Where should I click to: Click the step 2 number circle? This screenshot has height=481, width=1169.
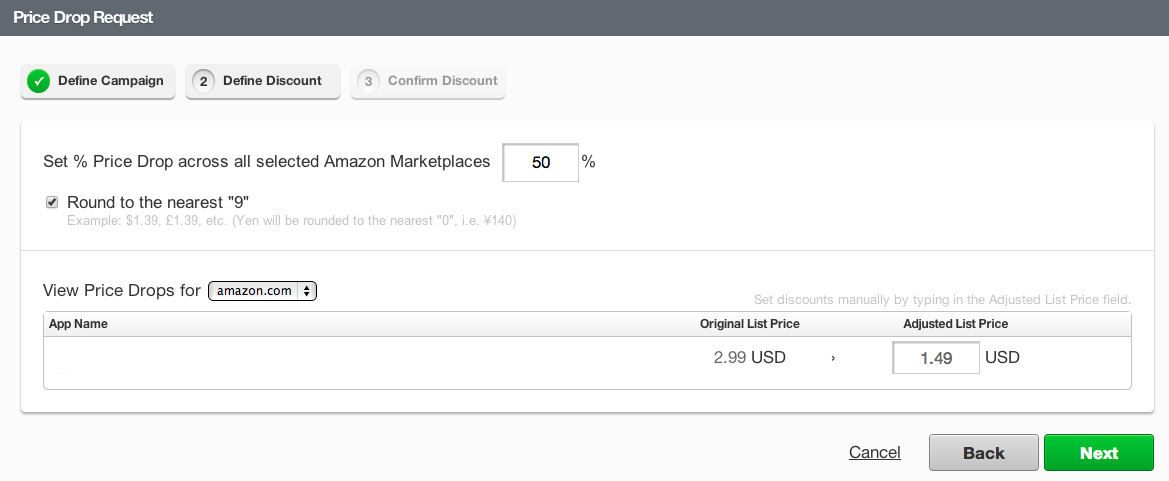(204, 81)
